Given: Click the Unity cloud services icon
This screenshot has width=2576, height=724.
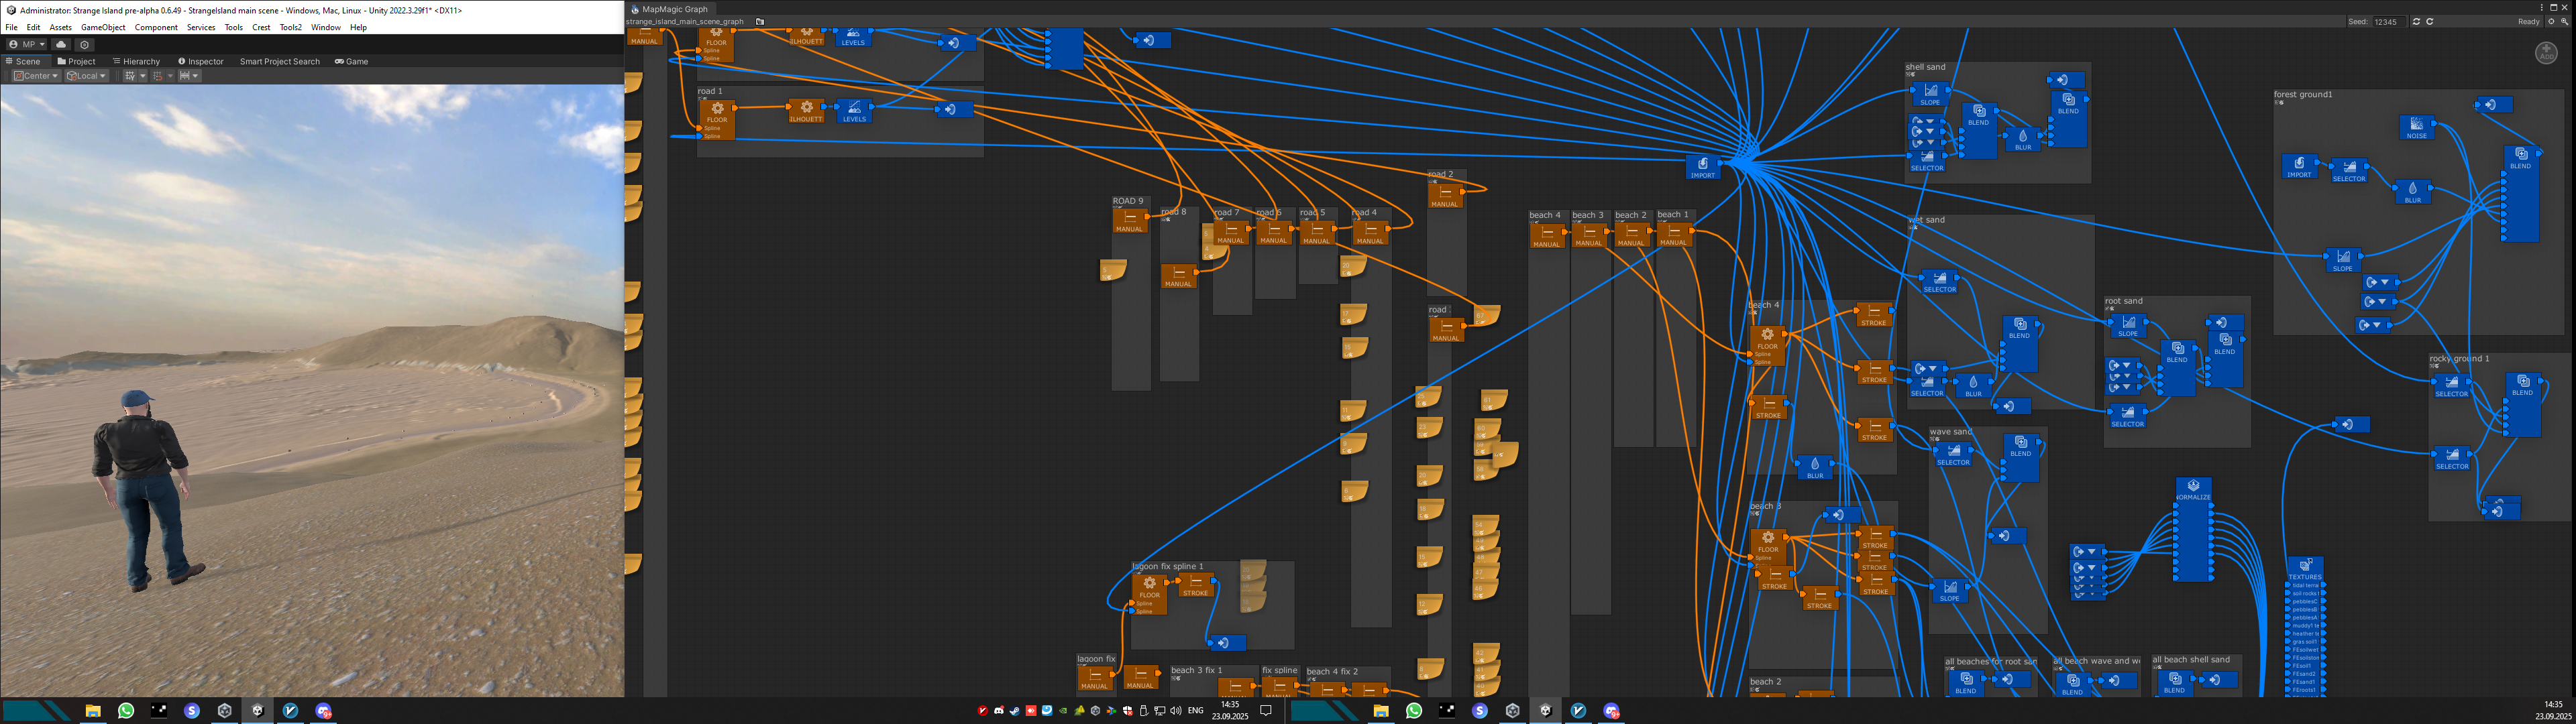Looking at the screenshot, I should pyautogui.click(x=61, y=44).
